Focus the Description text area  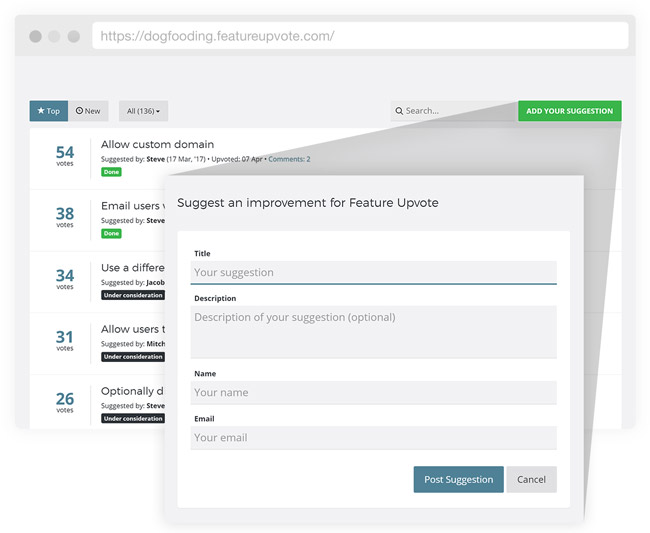click(374, 332)
